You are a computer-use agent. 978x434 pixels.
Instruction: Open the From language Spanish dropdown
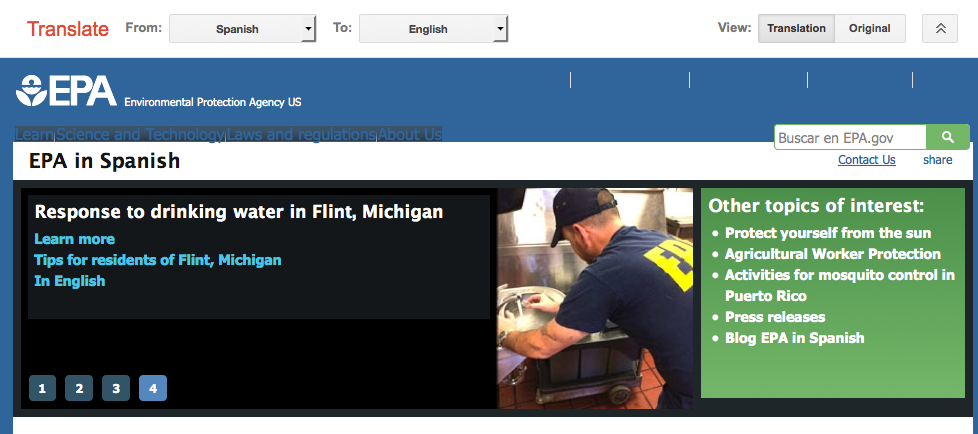[243, 29]
